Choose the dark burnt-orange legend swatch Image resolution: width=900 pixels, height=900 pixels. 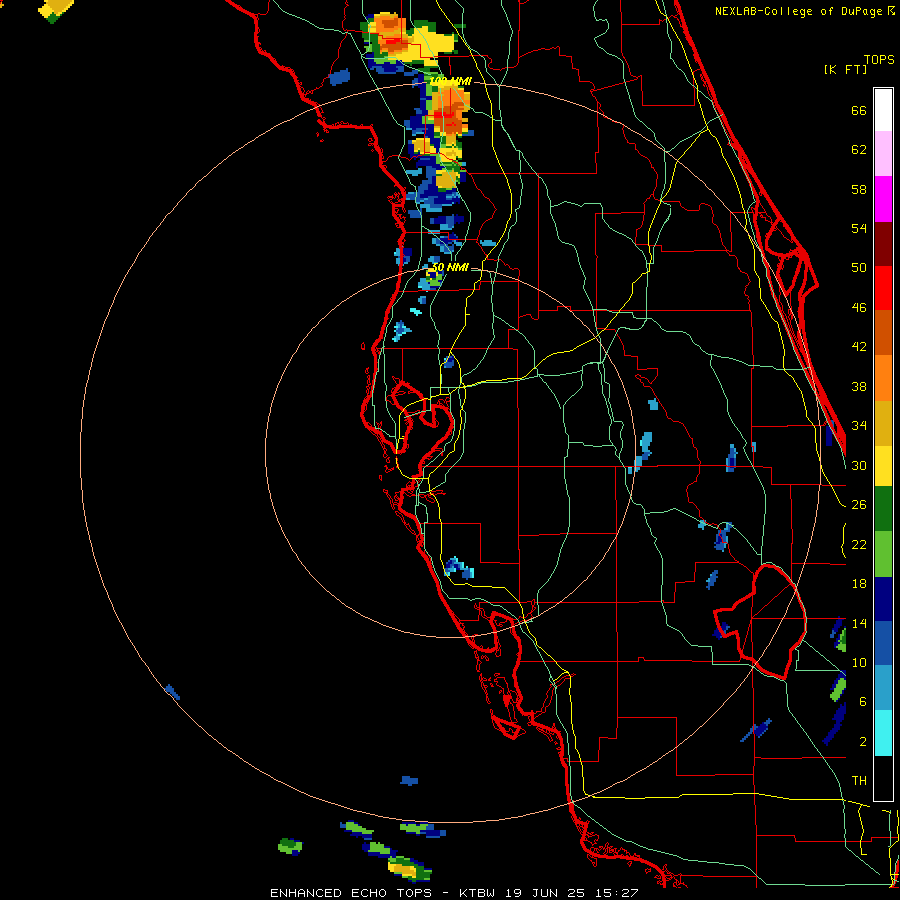point(883,332)
